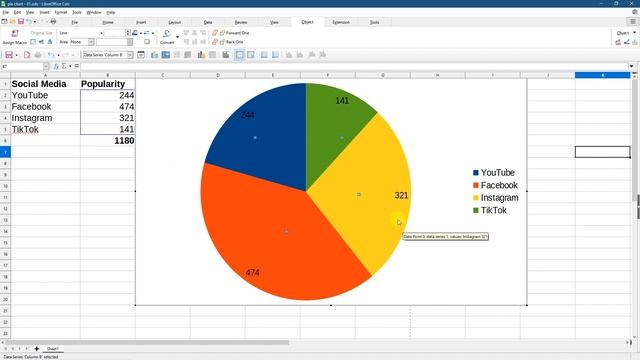
Task: Switch to the Extension ribbon tab
Action: tap(341, 22)
